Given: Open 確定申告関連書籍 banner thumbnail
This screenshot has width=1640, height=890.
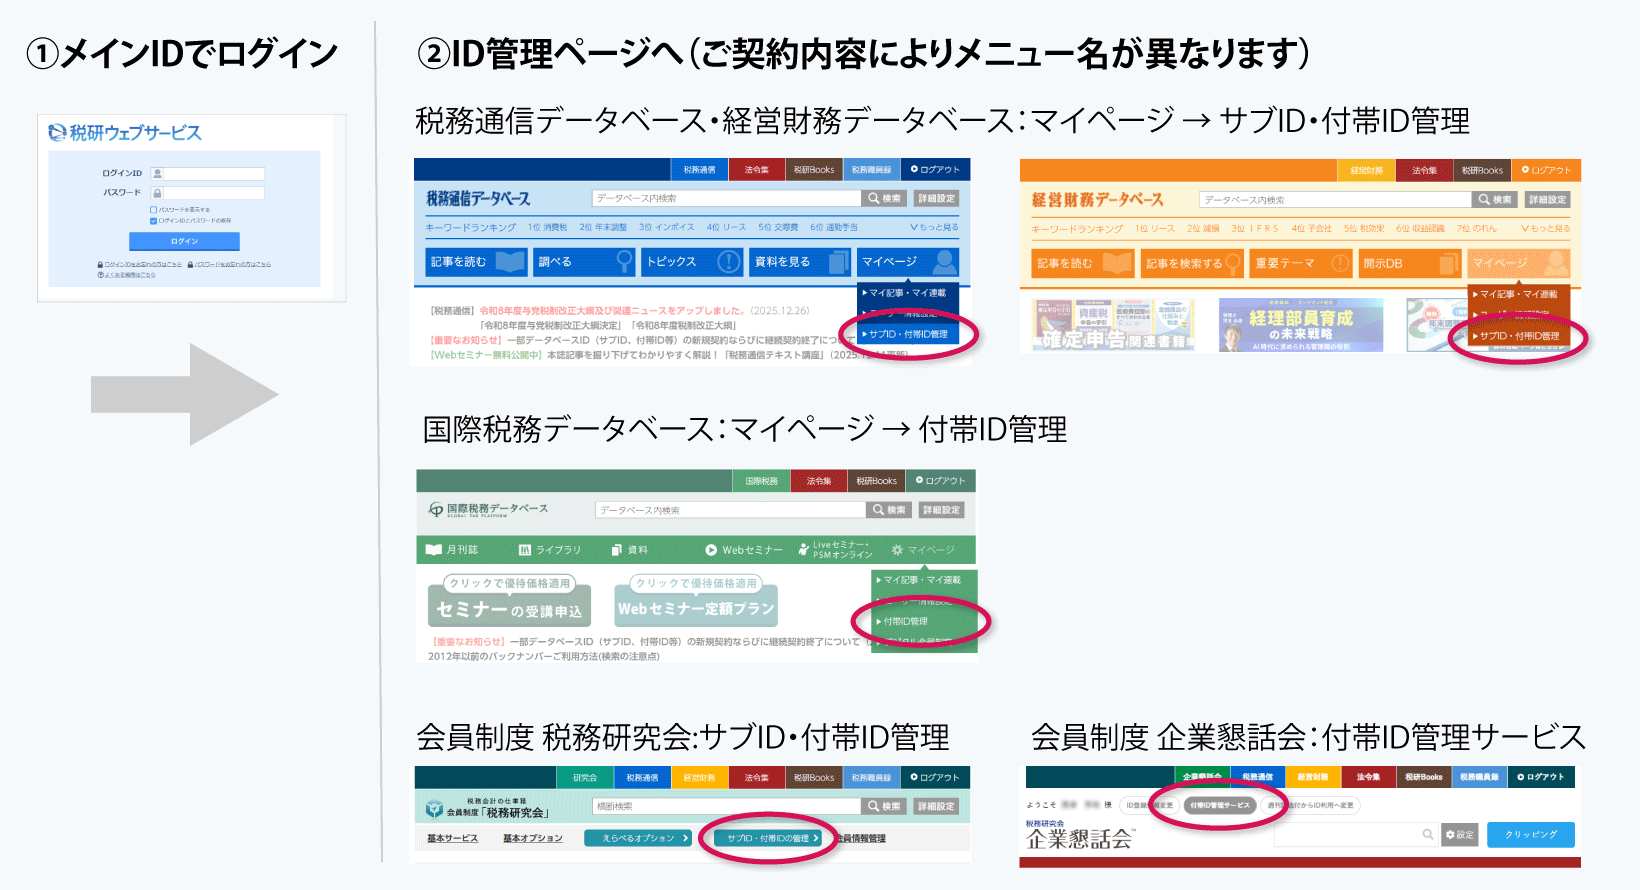Looking at the screenshot, I should point(1113,325).
